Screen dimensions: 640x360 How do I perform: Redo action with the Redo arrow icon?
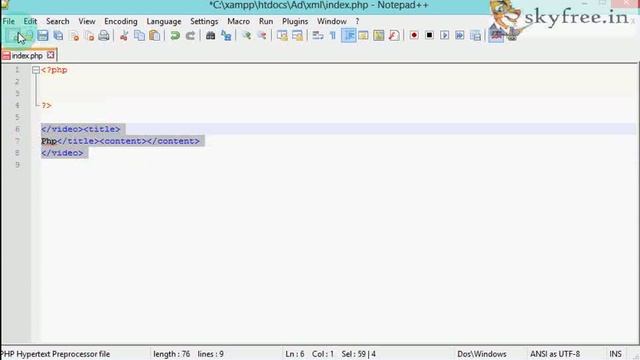(190, 36)
